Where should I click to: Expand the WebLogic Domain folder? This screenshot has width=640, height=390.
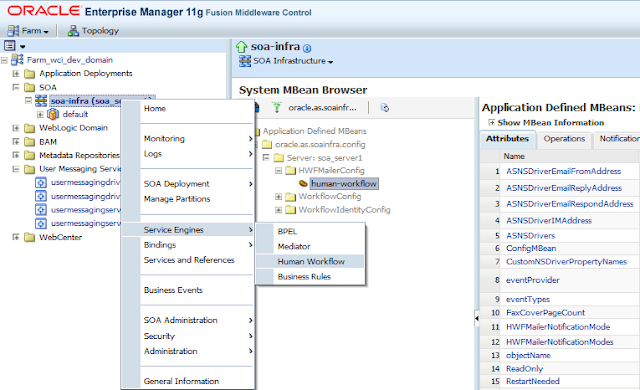16,128
